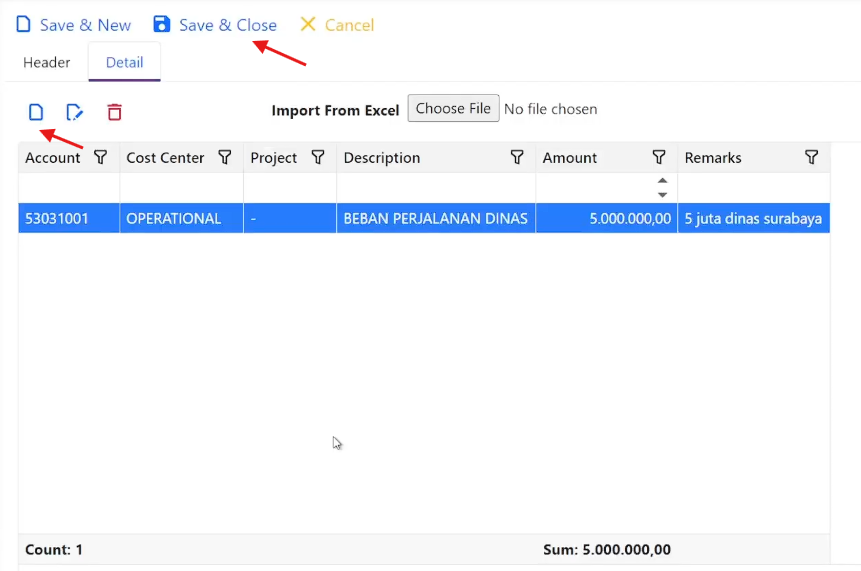Sort by the Description column header
The height and width of the screenshot is (571, 861).
(382, 158)
